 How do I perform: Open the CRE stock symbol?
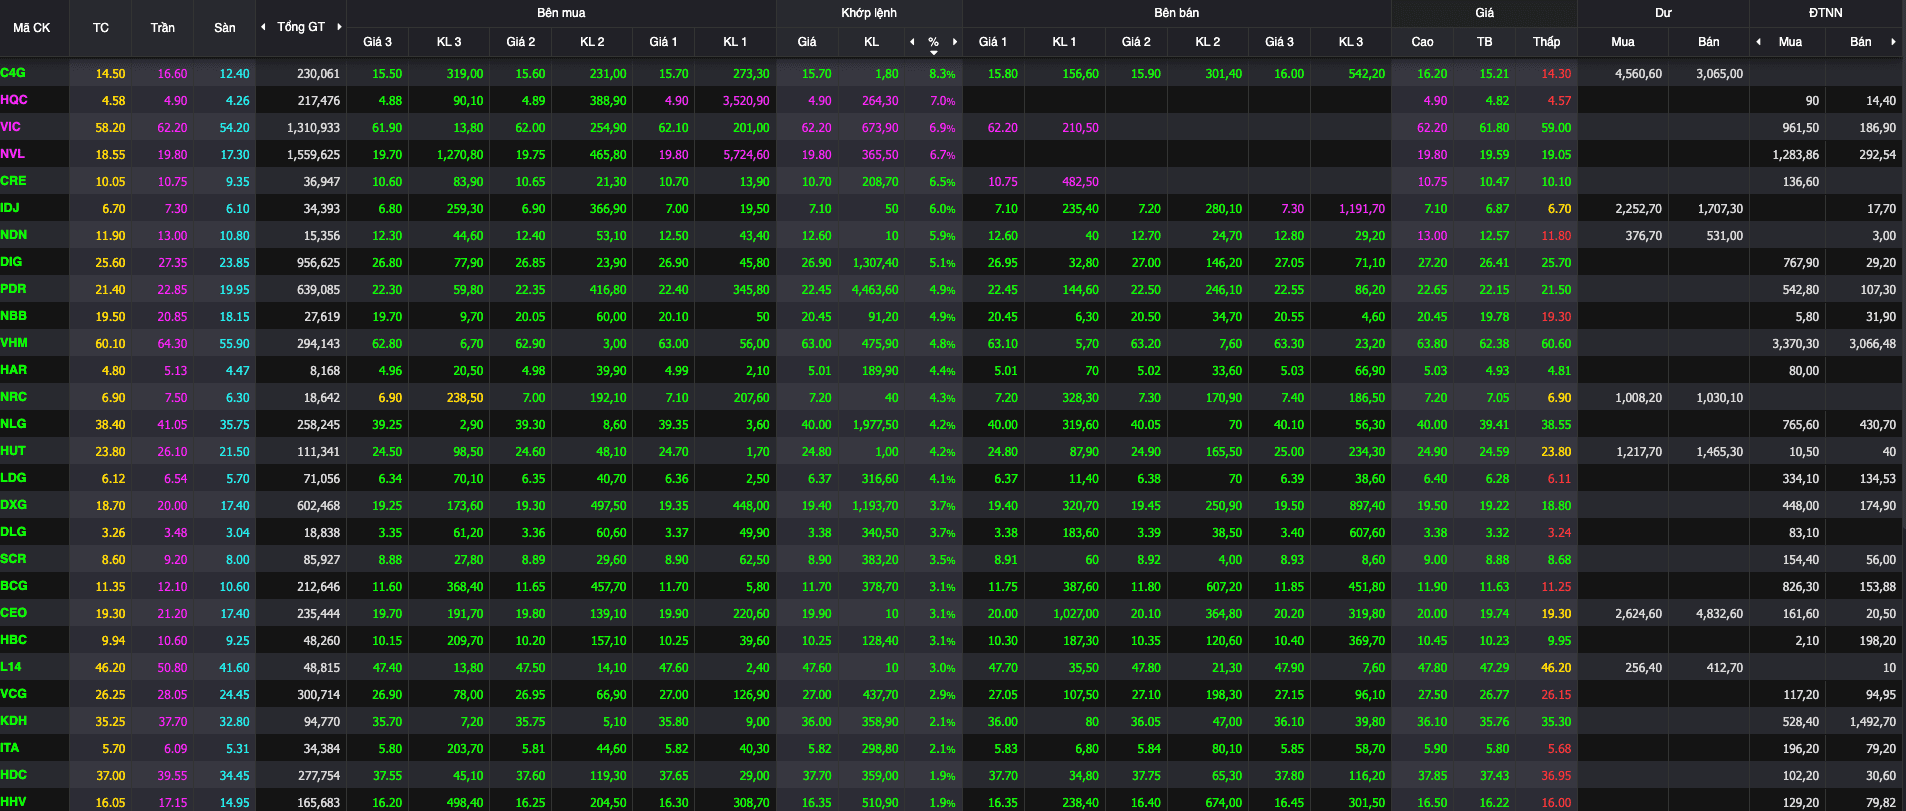coord(13,181)
